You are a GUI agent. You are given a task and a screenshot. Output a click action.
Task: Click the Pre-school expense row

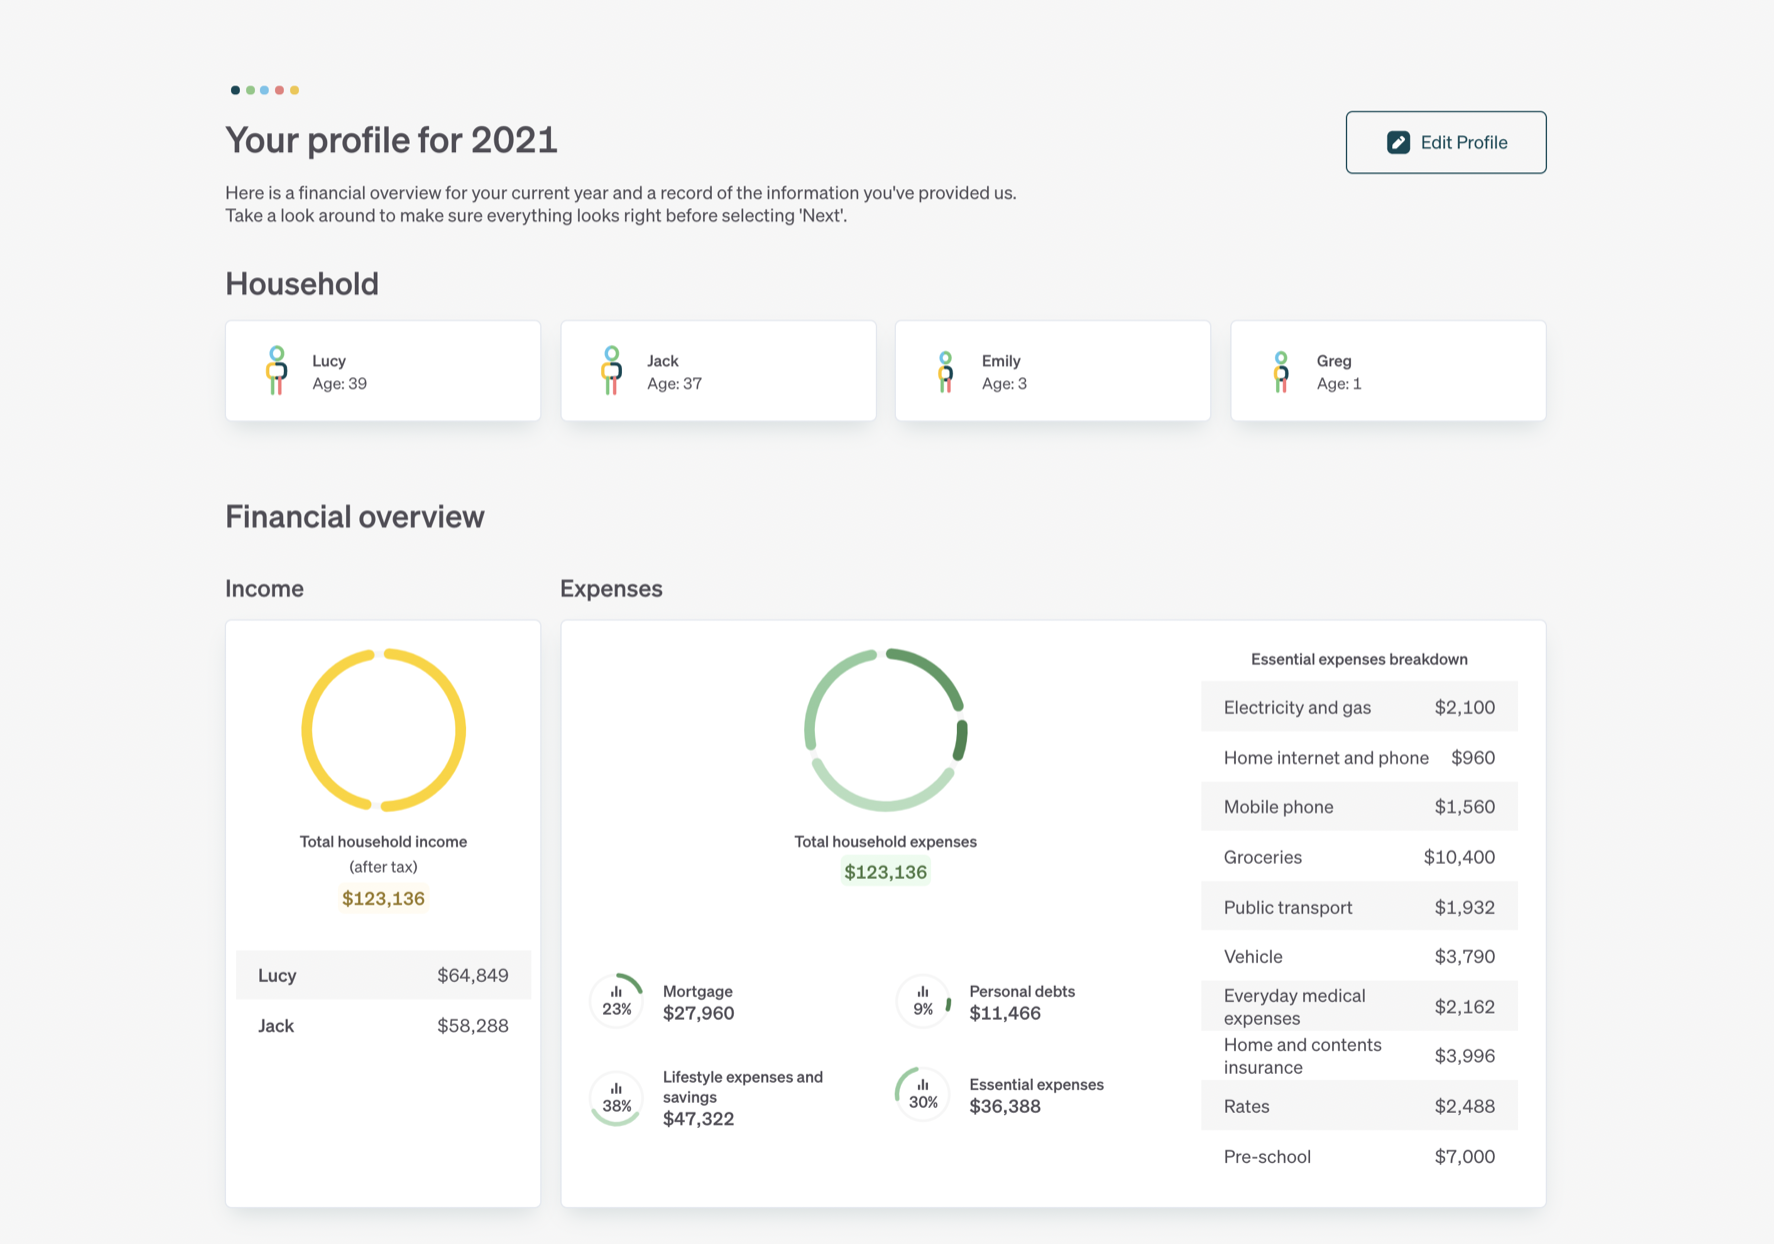1359,1156
